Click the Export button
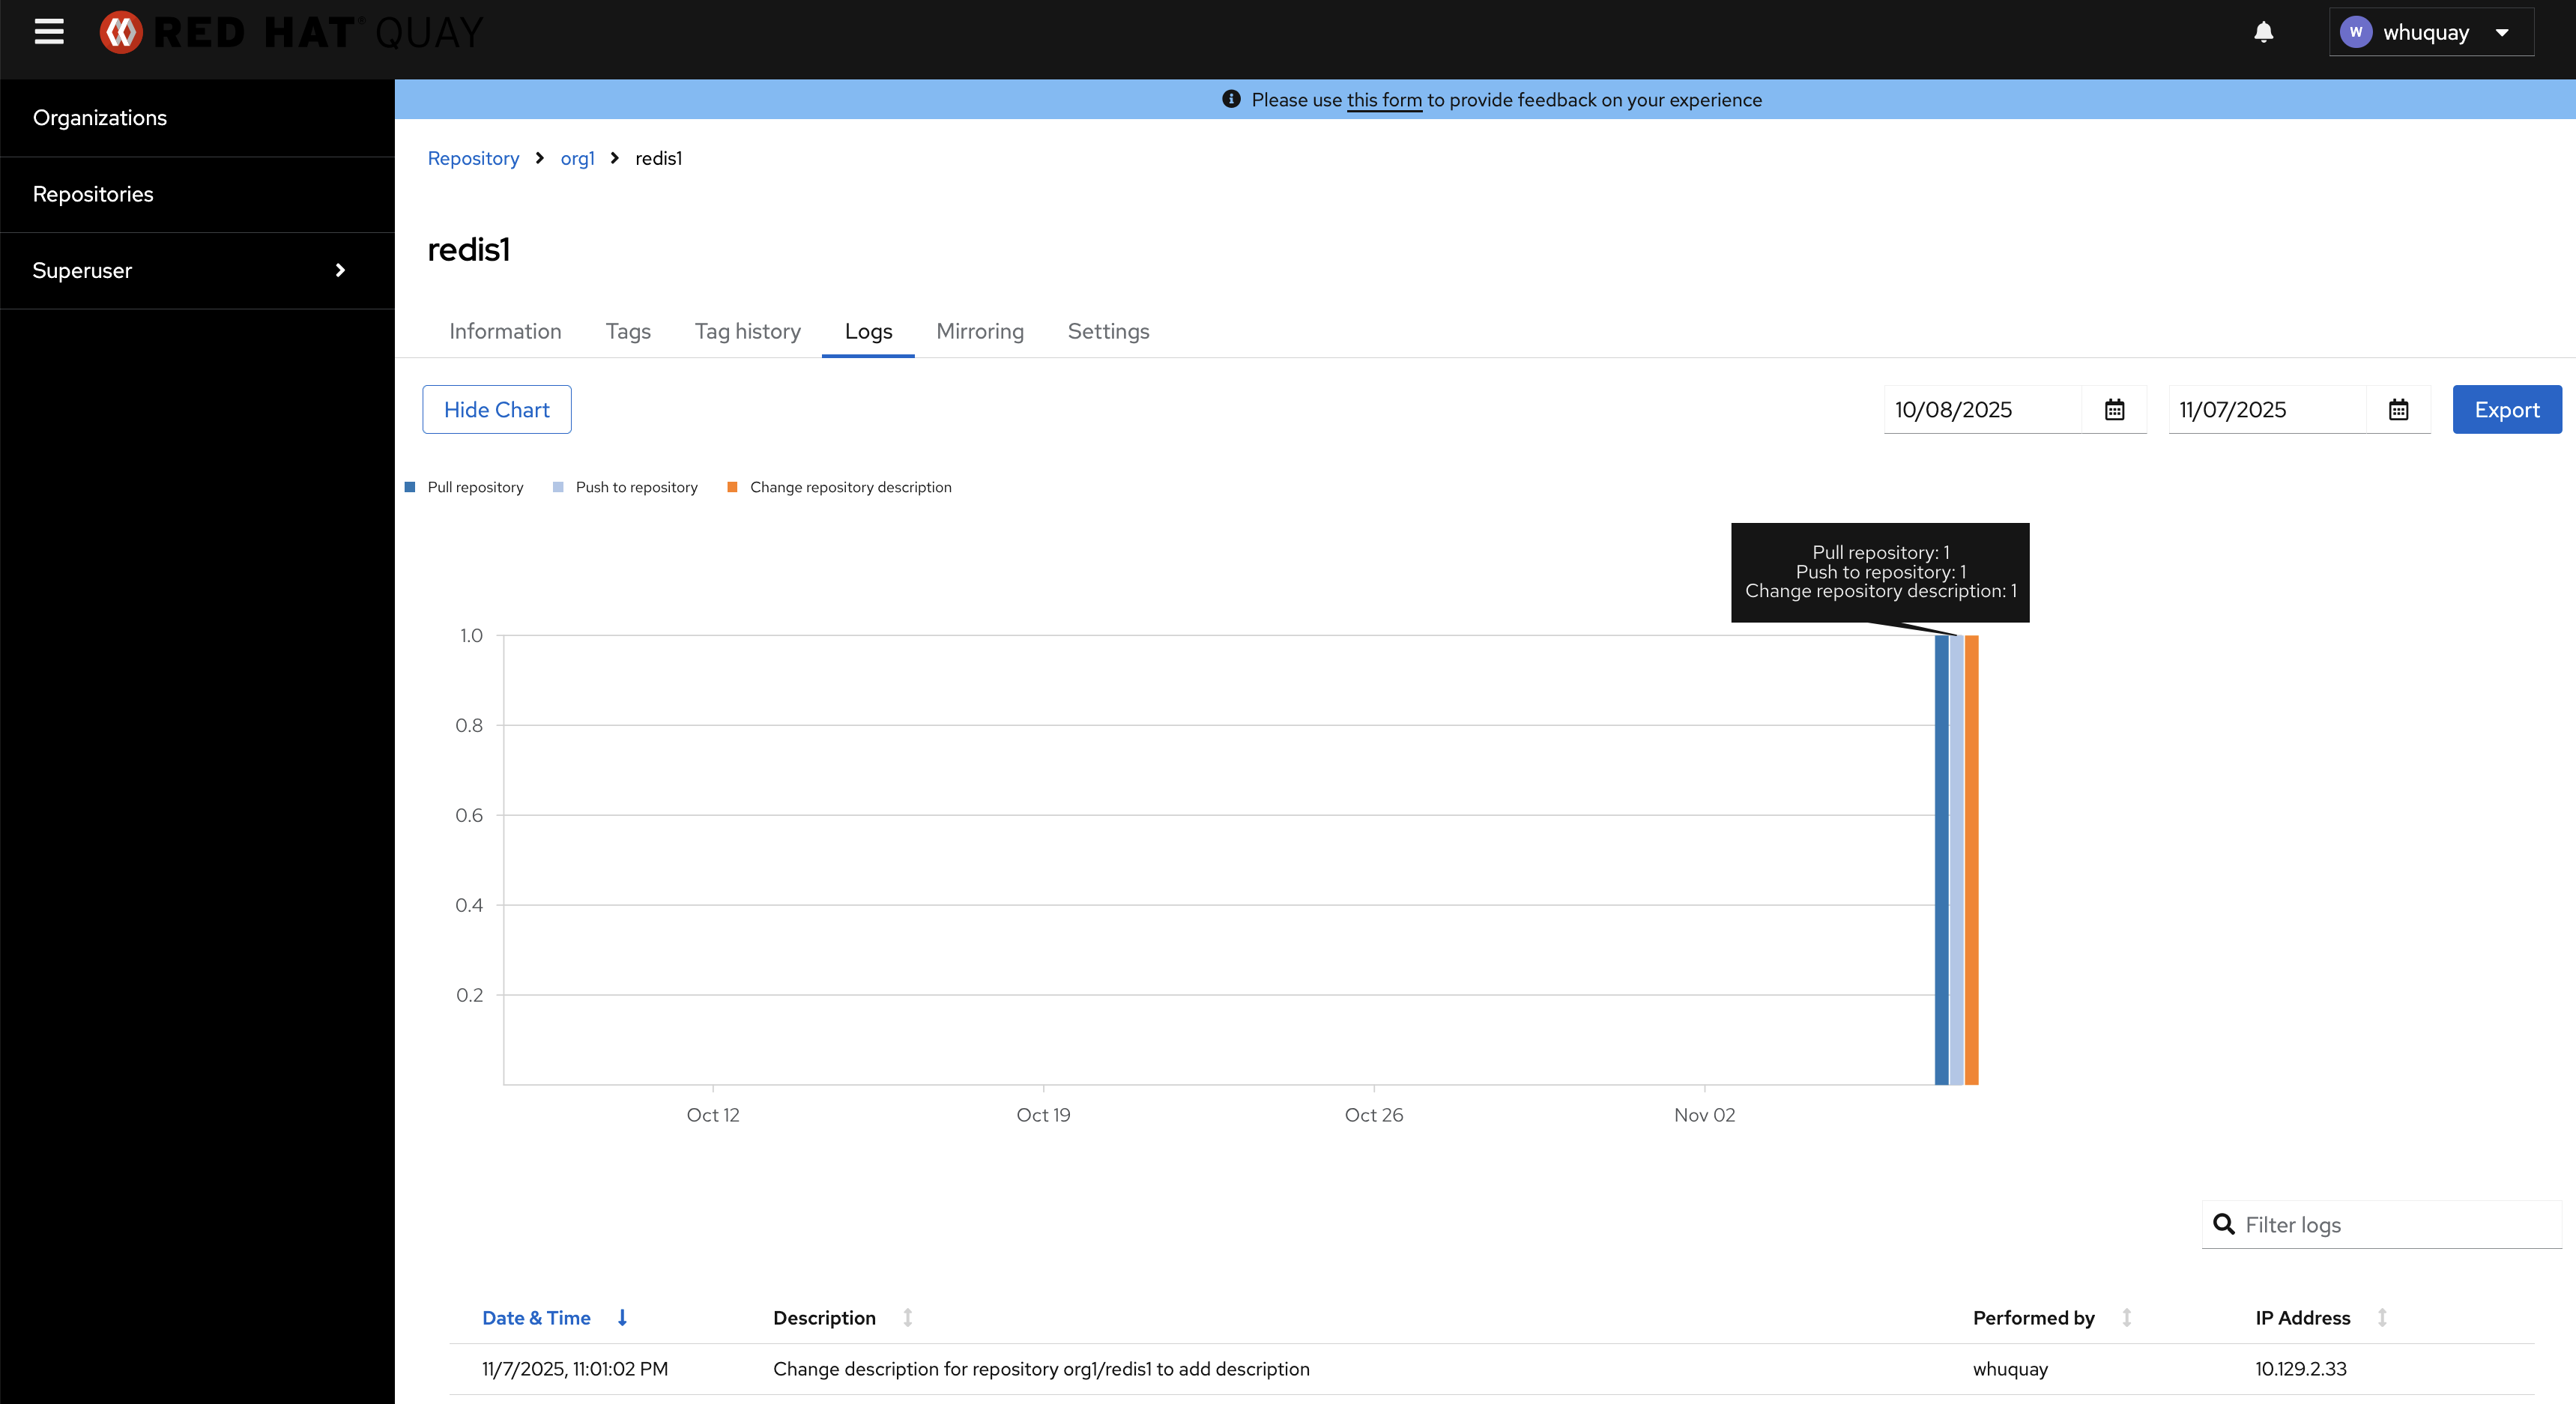The height and width of the screenshot is (1404, 2576). pos(2506,410)
